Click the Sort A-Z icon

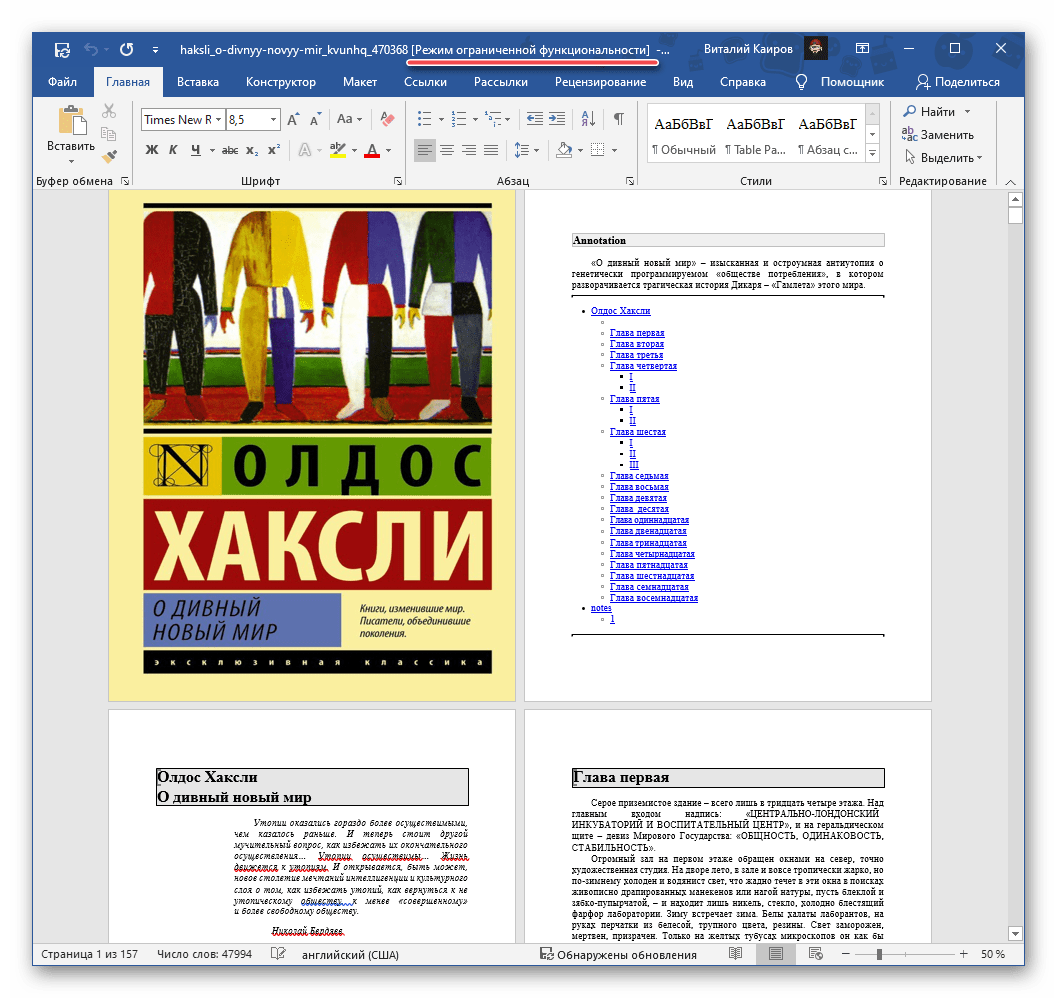(588, 119)
